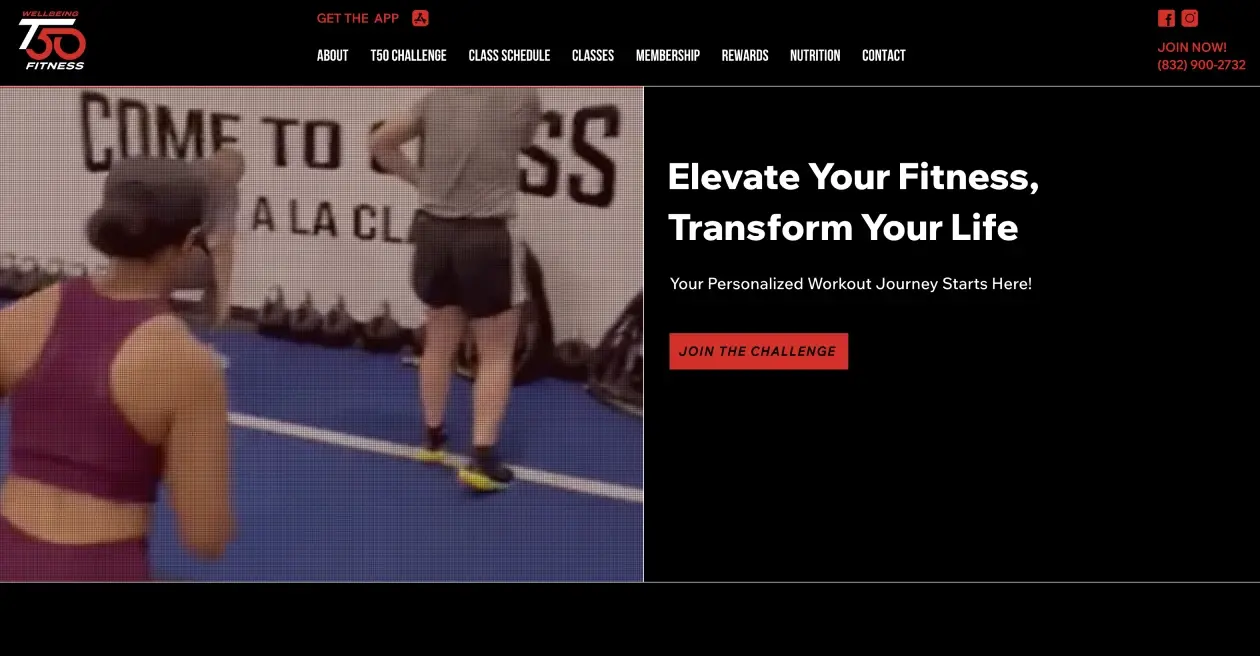Open the NUTRITION section
1260x656 pixels.
(x=815, y=56)
